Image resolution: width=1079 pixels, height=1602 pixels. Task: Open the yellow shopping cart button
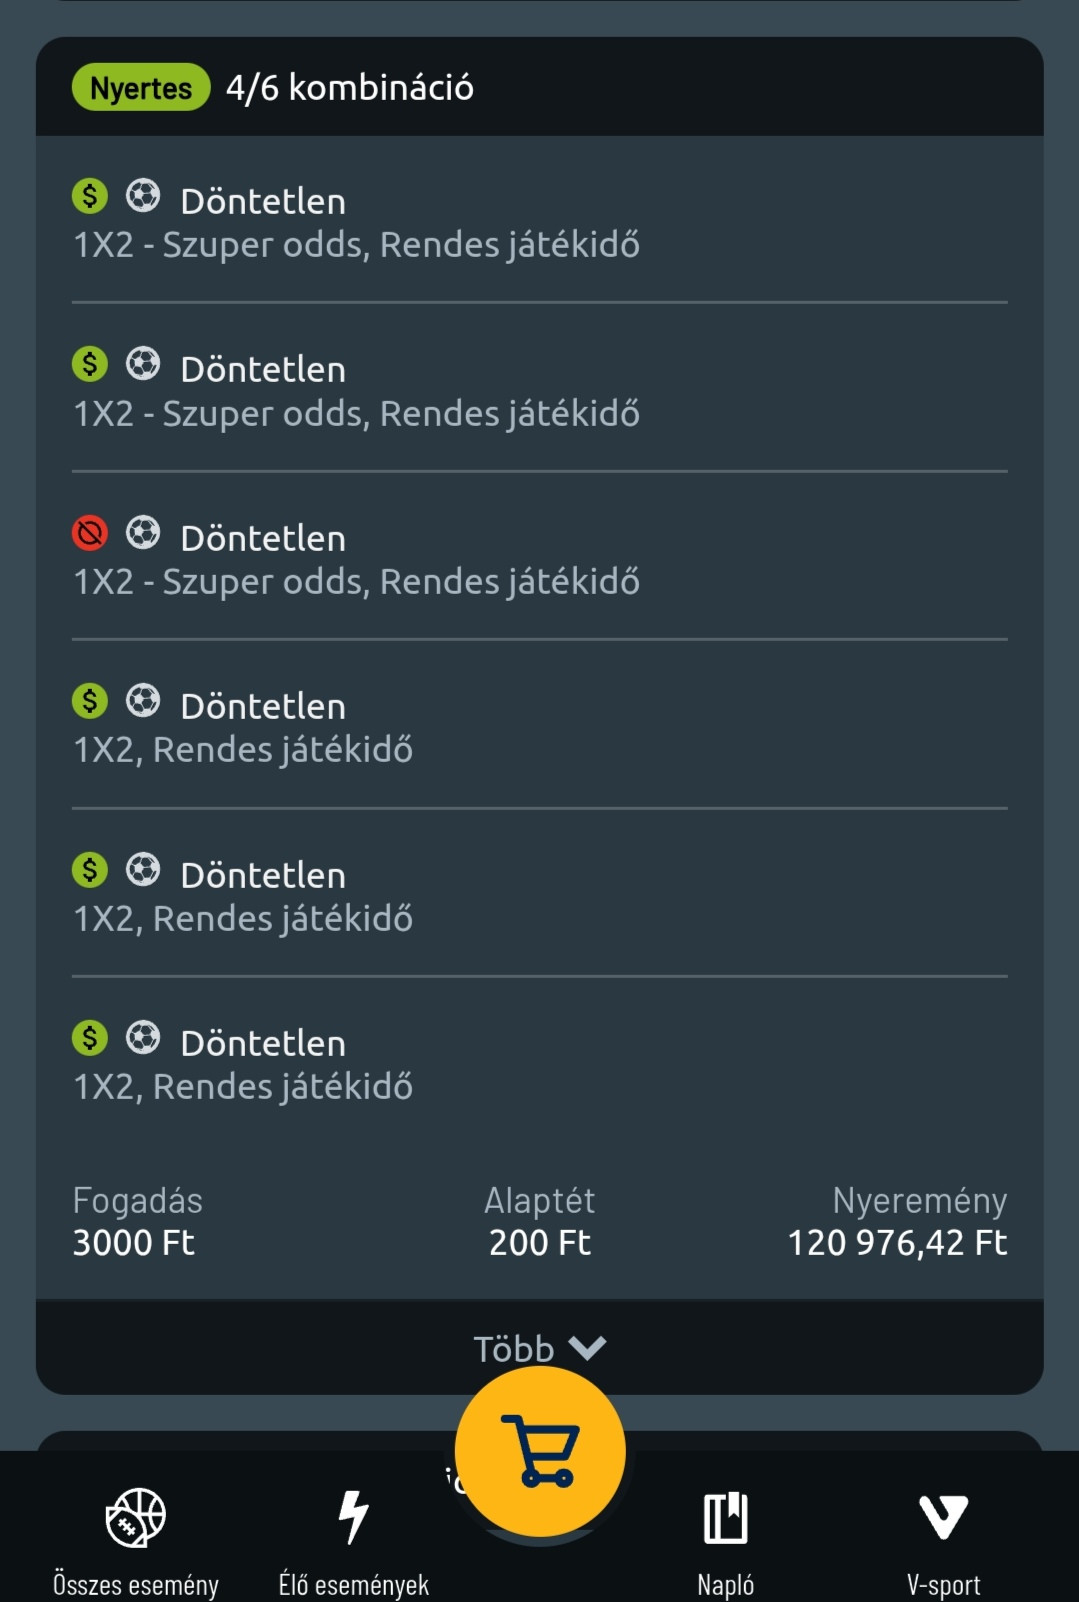[x=540, y=1451]
